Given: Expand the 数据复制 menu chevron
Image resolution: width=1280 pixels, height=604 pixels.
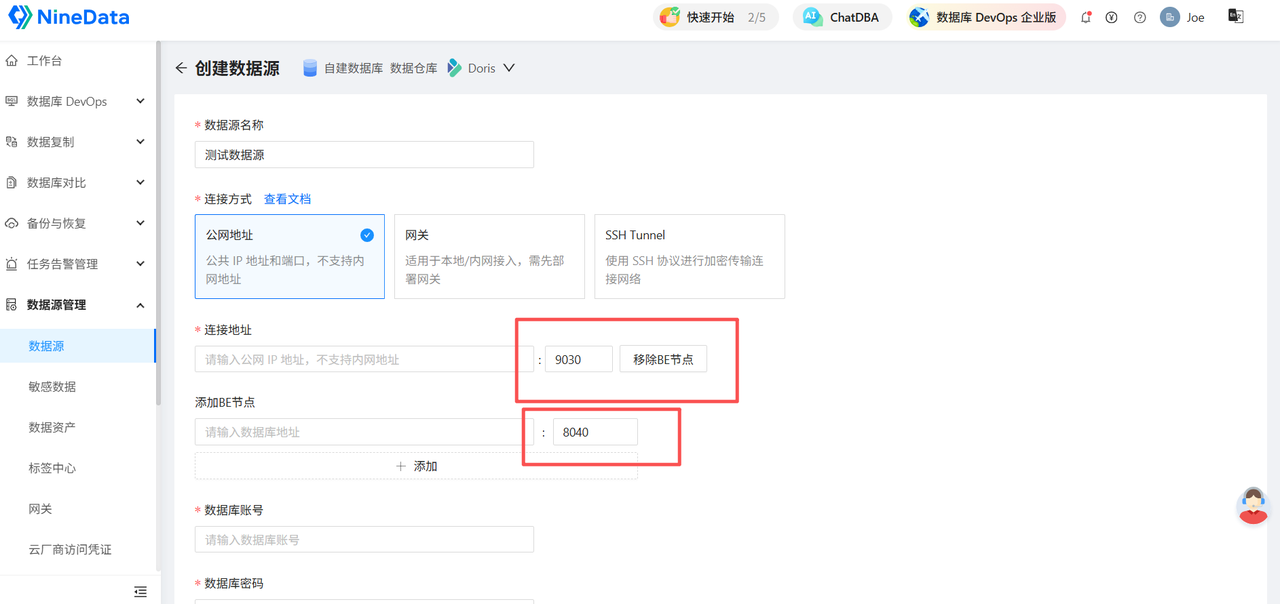Looking at the screenshot, I should click(140, 142).
